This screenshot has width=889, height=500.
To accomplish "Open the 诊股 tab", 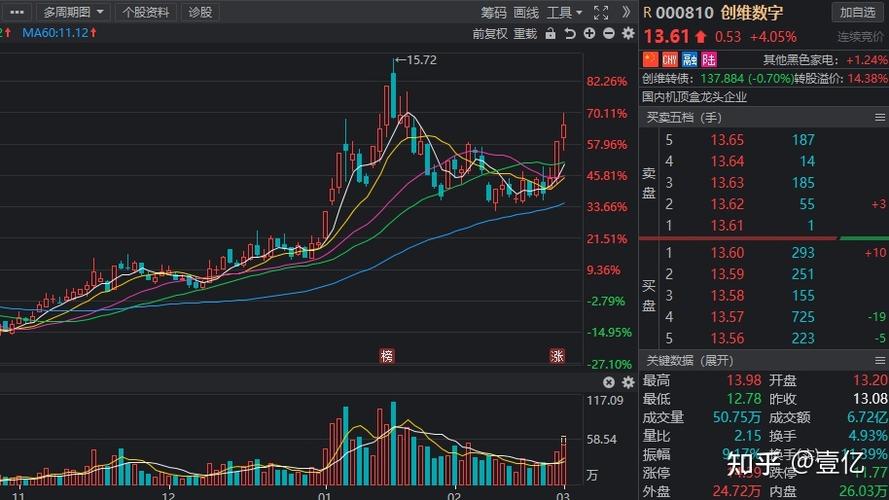I will (x=200, y=12).
